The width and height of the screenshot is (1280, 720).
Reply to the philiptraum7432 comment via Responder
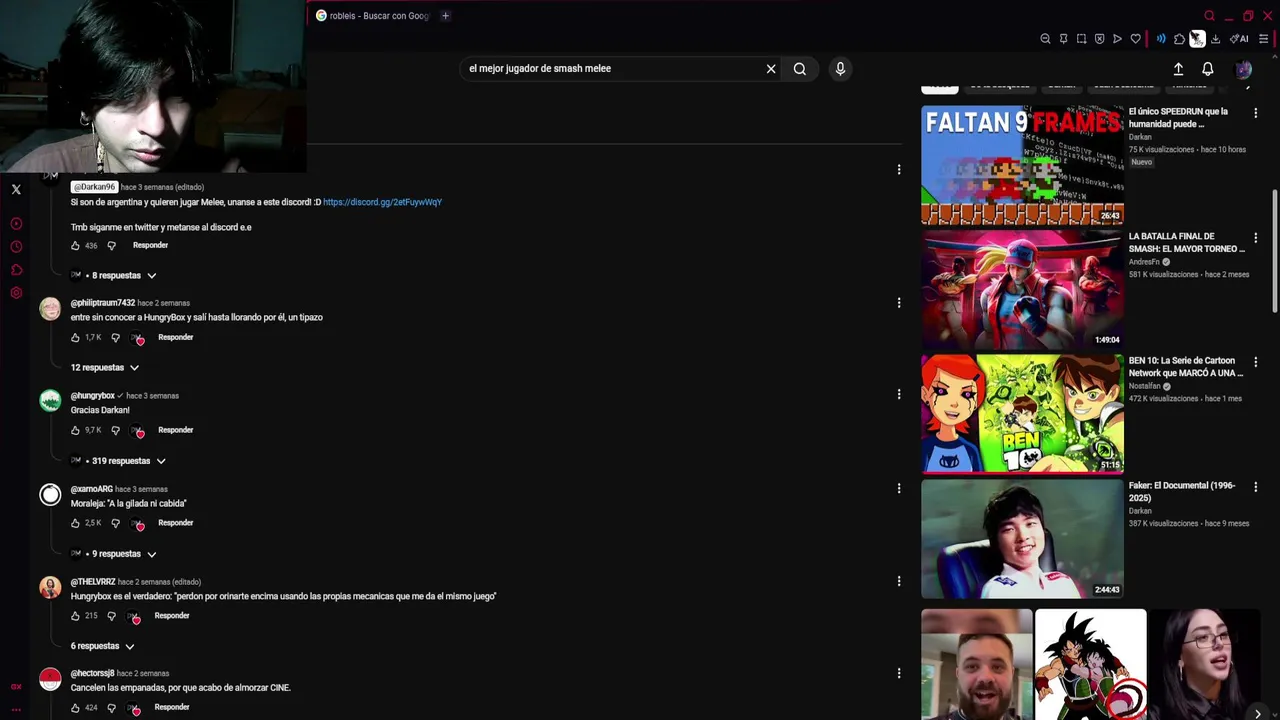pyautogui.click(x=175, y=338)
